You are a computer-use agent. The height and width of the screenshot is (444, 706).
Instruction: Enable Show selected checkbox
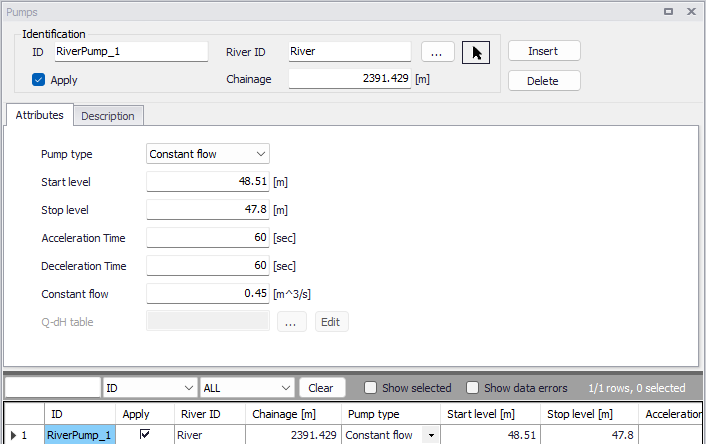click(x=370, y=388)
